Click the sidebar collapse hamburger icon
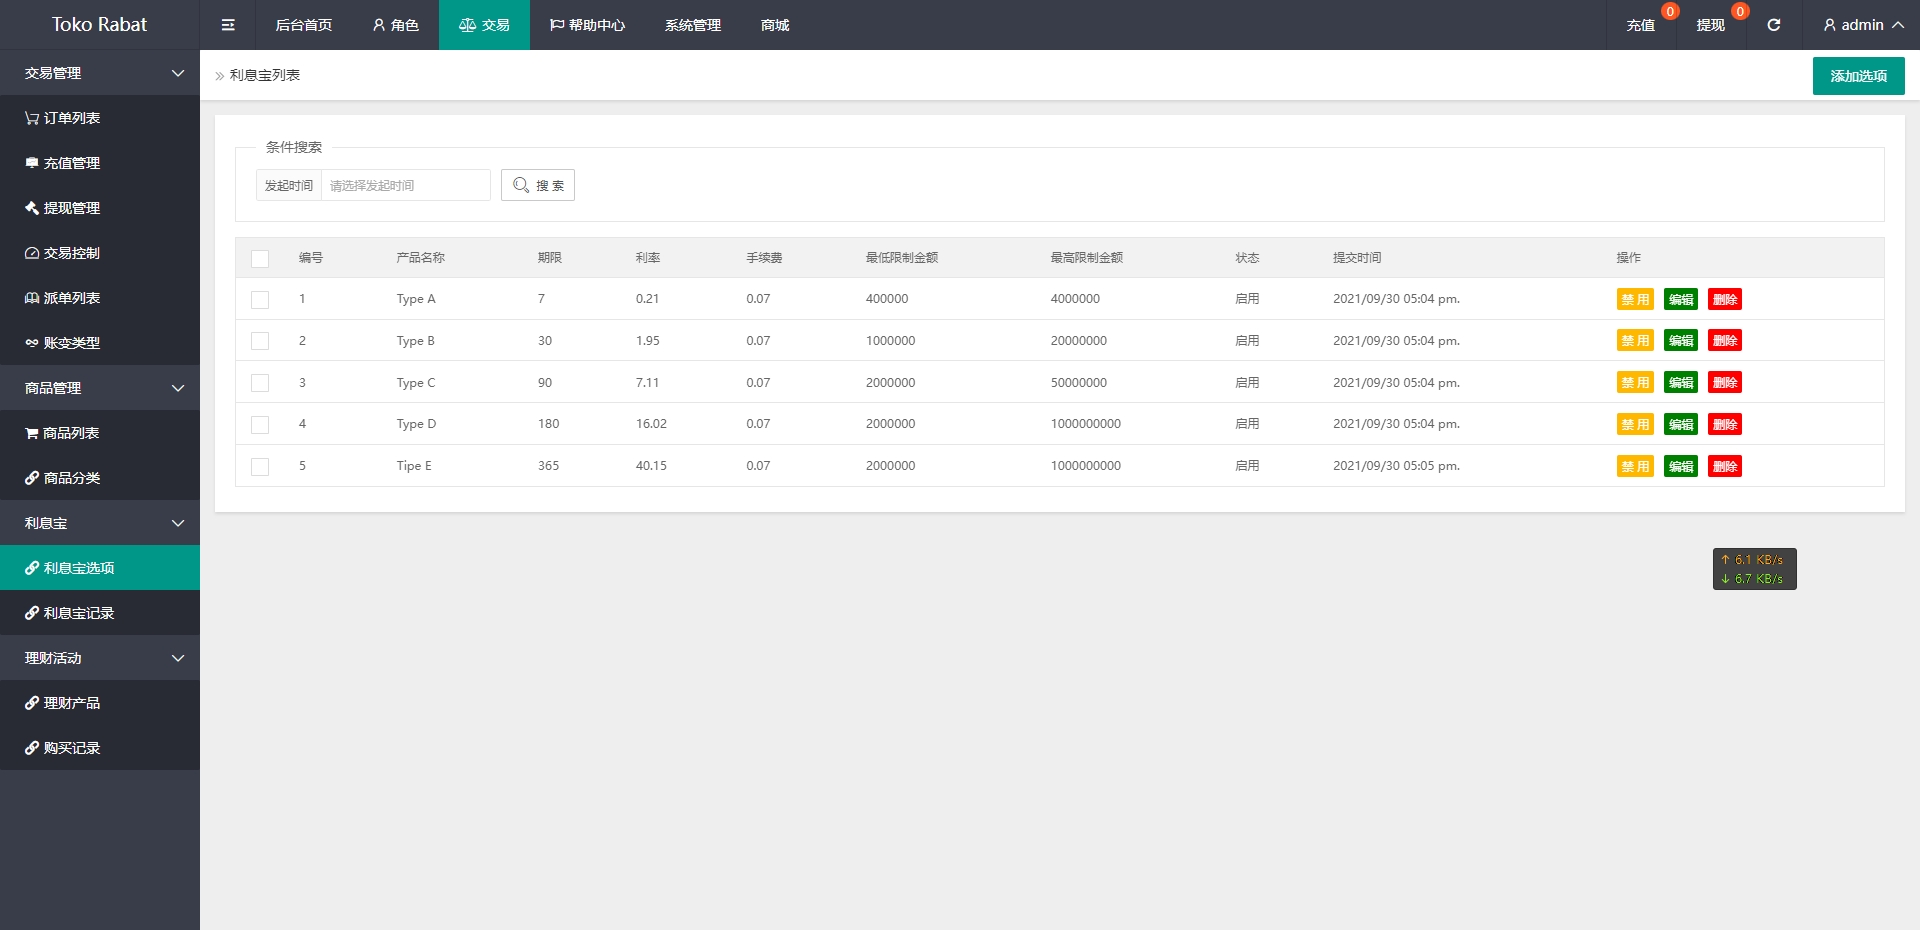 pyautogui.click(x=228, y=25)
